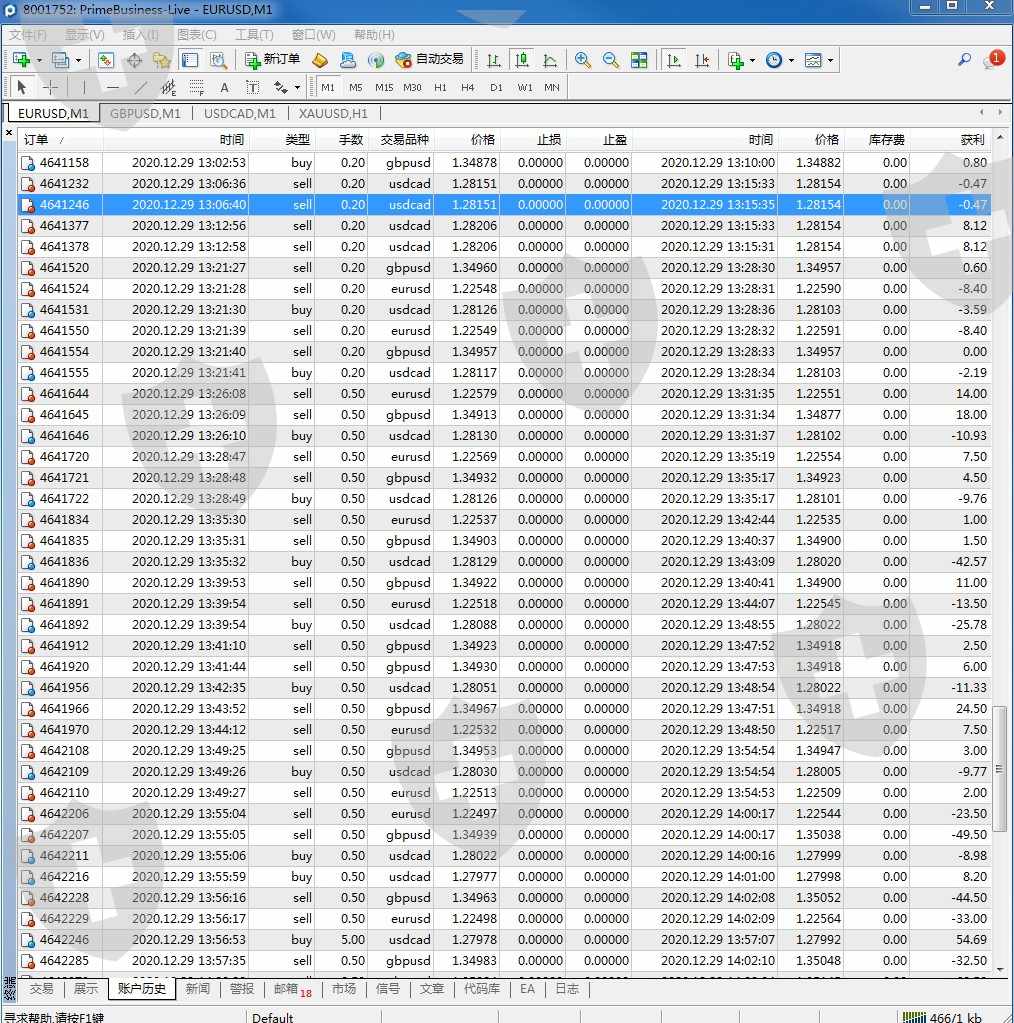Open the periodicity clock dropdown arrow

pos(791,60)
